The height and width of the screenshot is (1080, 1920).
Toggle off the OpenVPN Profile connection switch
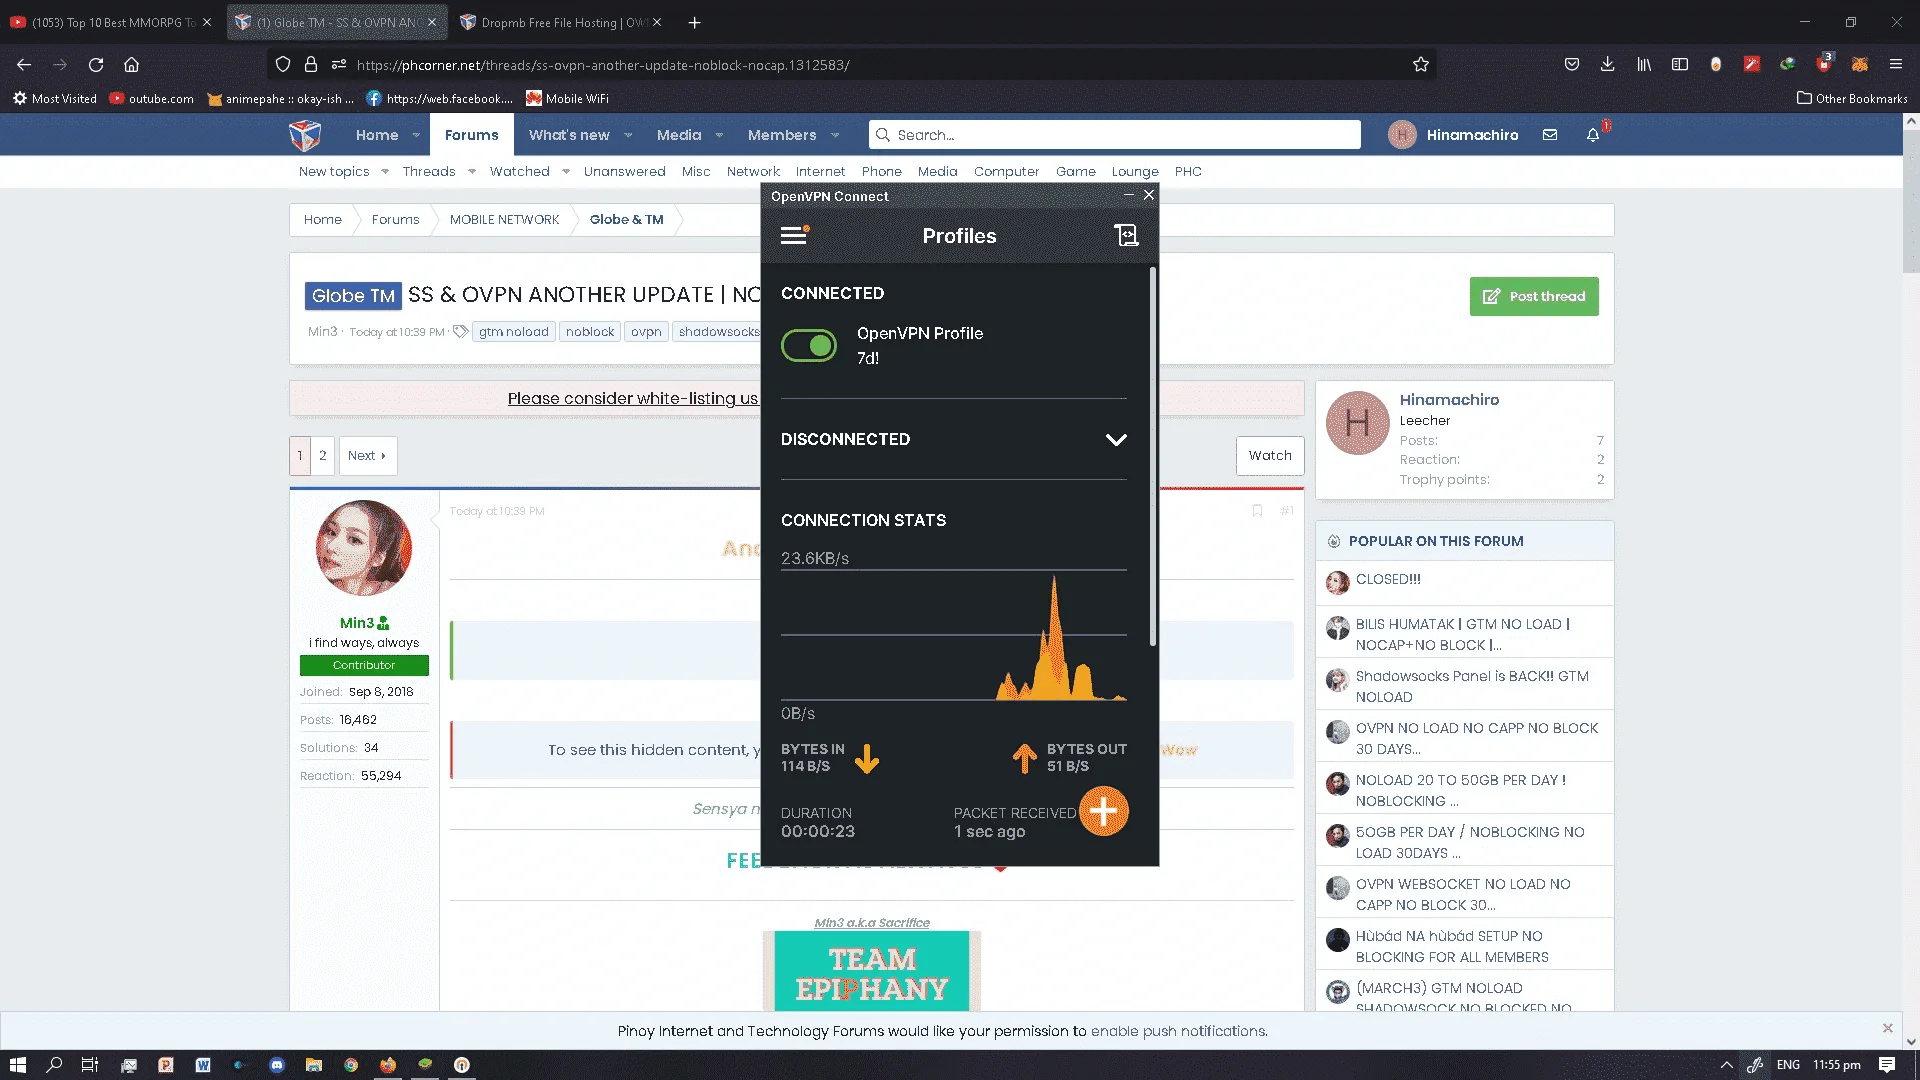pyautogui.click(x=809, y=345)
